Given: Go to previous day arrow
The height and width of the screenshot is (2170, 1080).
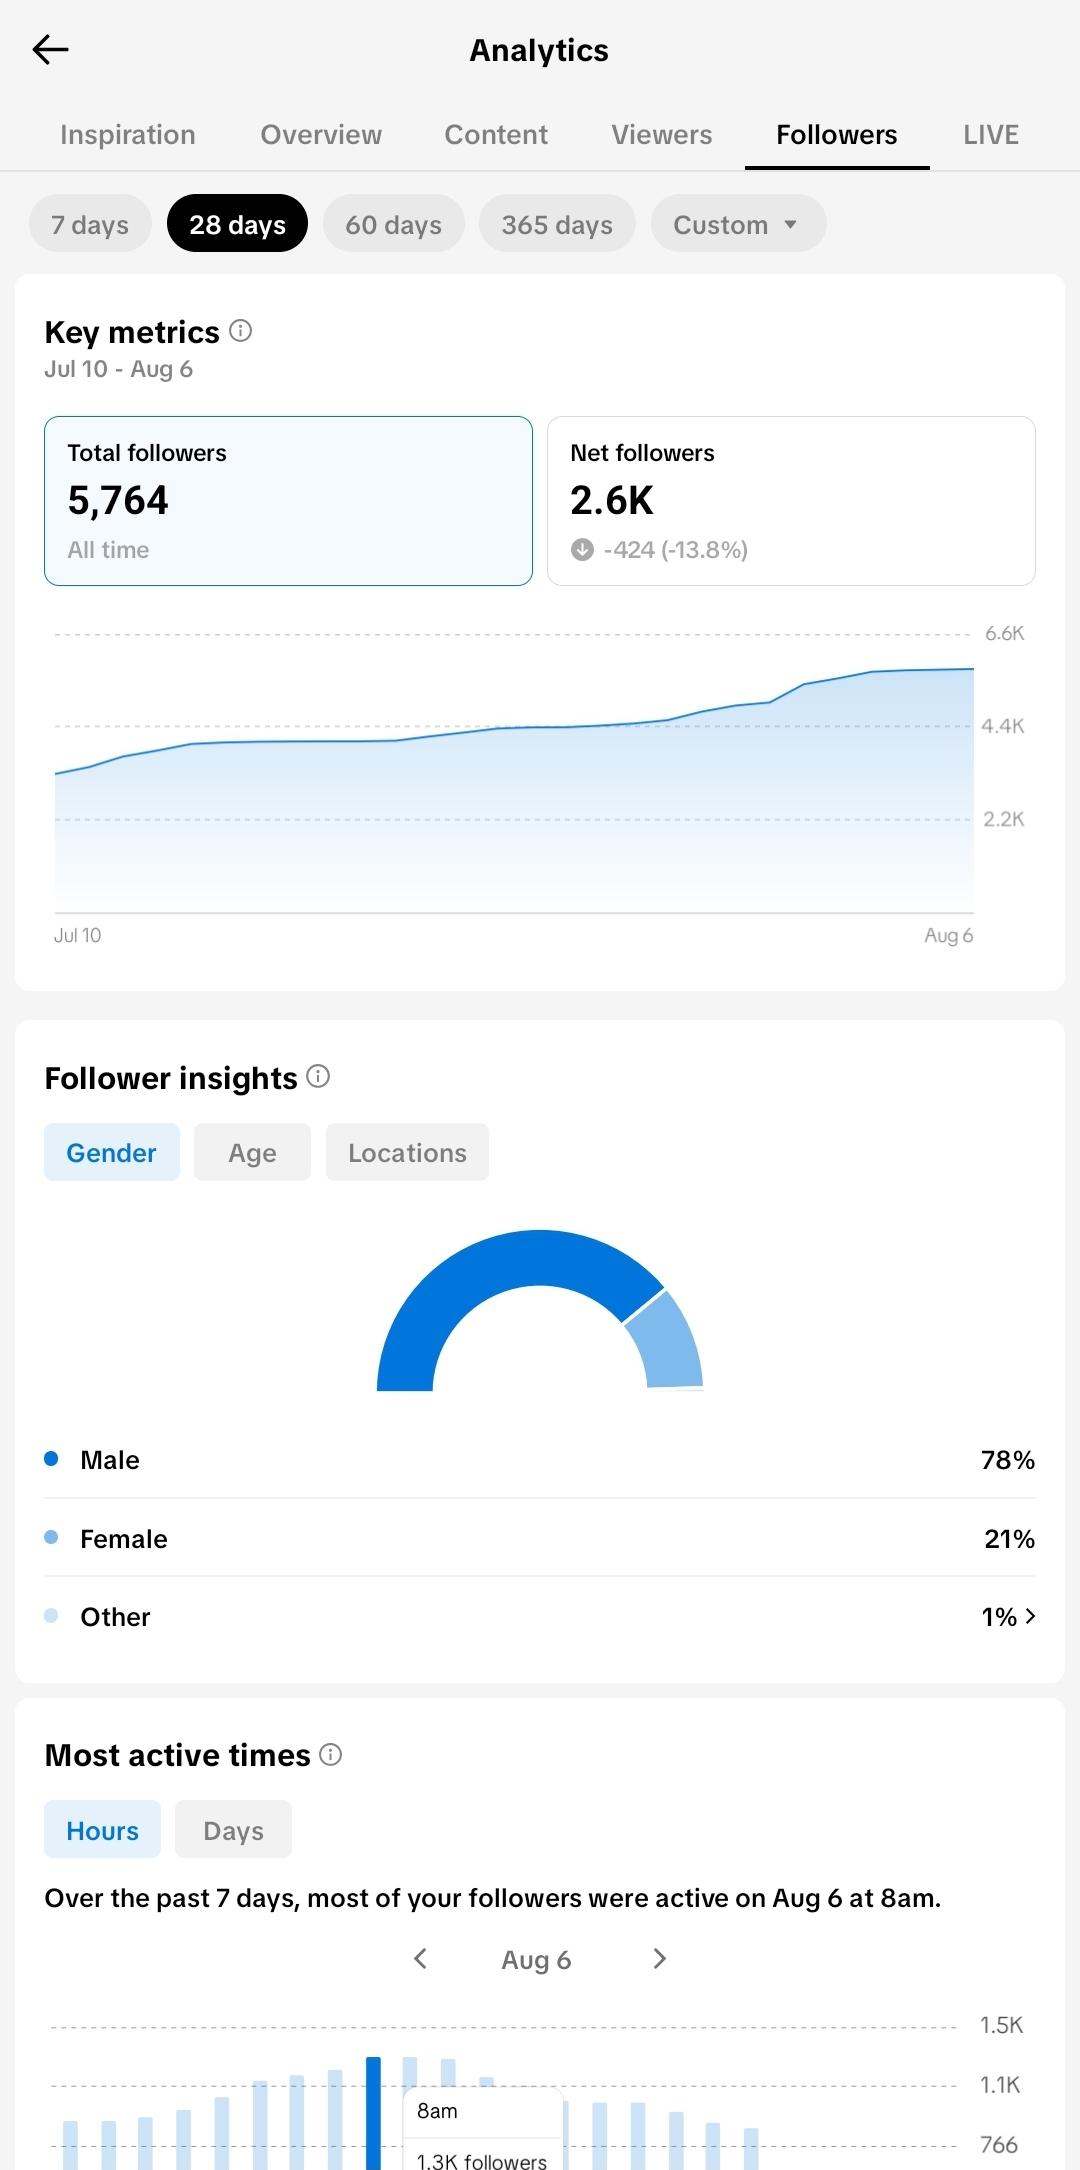Looking at the screenshot, I should tap(420, 1958).
